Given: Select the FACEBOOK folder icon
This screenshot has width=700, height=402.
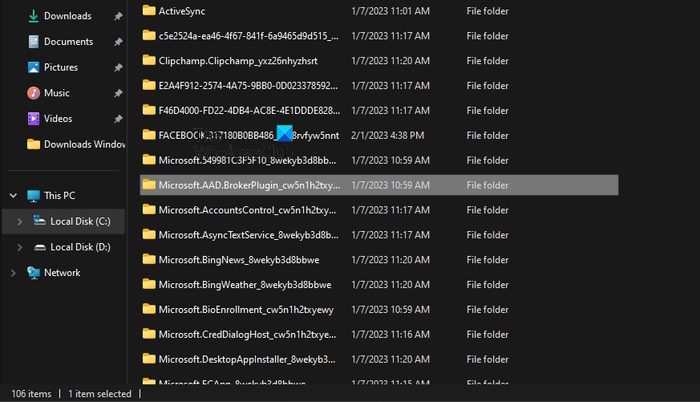Looking at the screenshot, I should 149,135.
